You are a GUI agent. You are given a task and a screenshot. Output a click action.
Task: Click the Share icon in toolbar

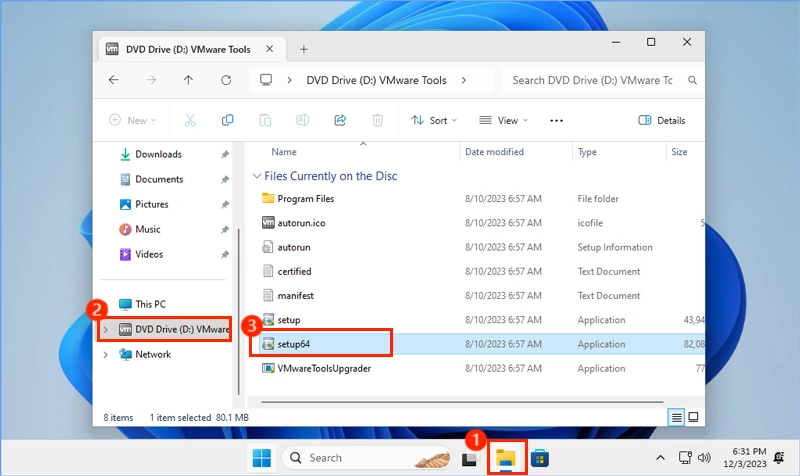tap(340, 120)
